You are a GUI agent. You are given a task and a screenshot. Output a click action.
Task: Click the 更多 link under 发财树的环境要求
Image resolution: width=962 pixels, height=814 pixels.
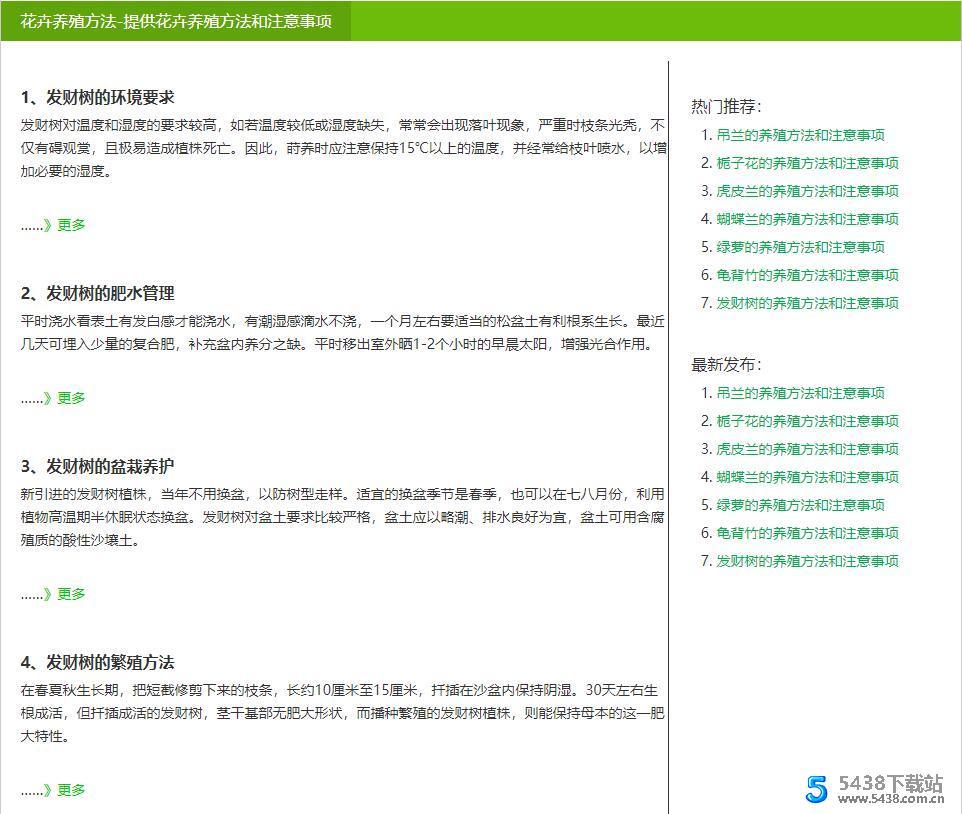(x=70, y=225)
